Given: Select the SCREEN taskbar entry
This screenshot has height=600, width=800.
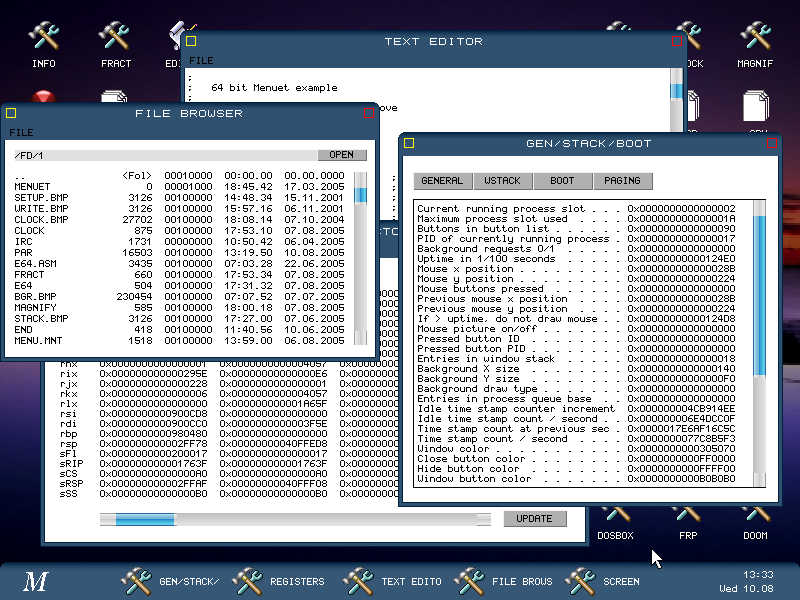Looking at the screenshot, I should click(602, 581).
